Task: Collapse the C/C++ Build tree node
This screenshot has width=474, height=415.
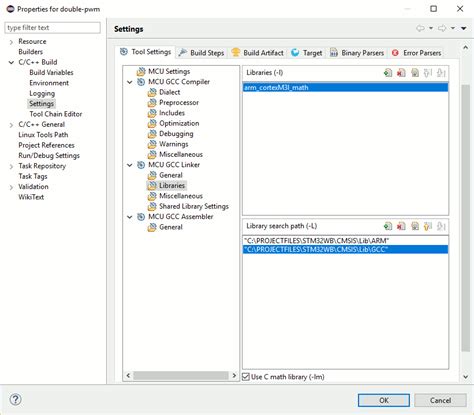Action: coord(11,62)
